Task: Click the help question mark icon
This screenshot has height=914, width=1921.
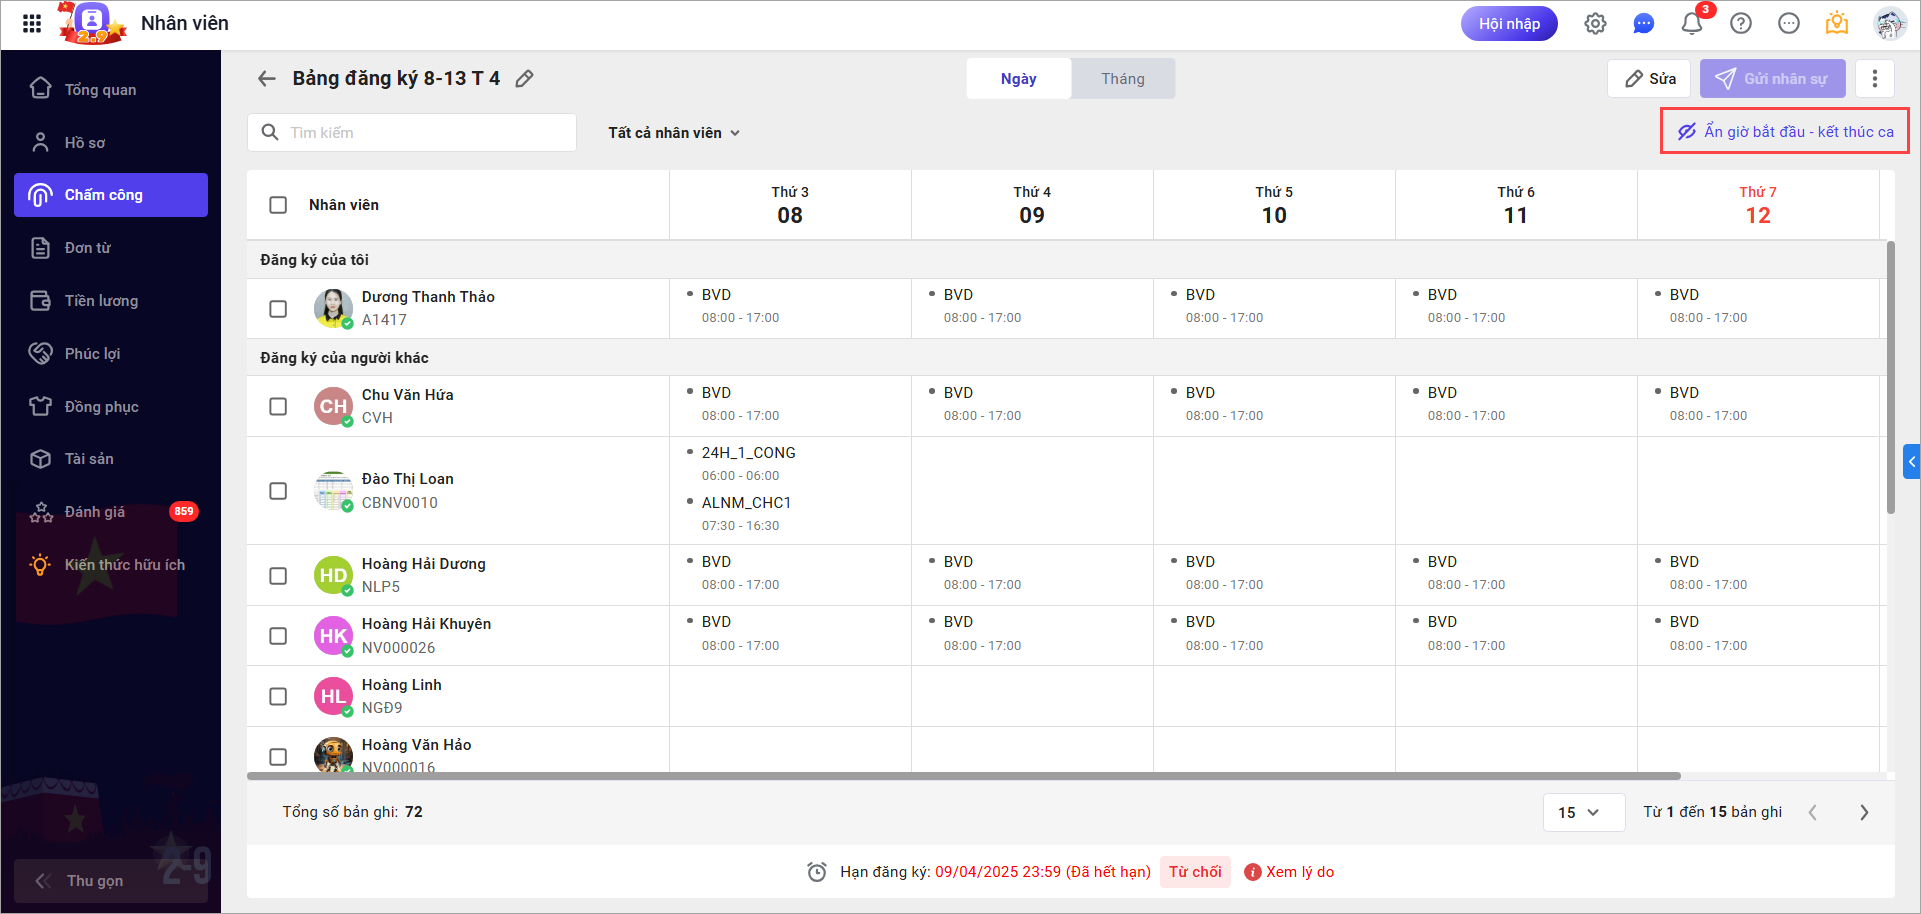Action: [x=1741, y=24]
